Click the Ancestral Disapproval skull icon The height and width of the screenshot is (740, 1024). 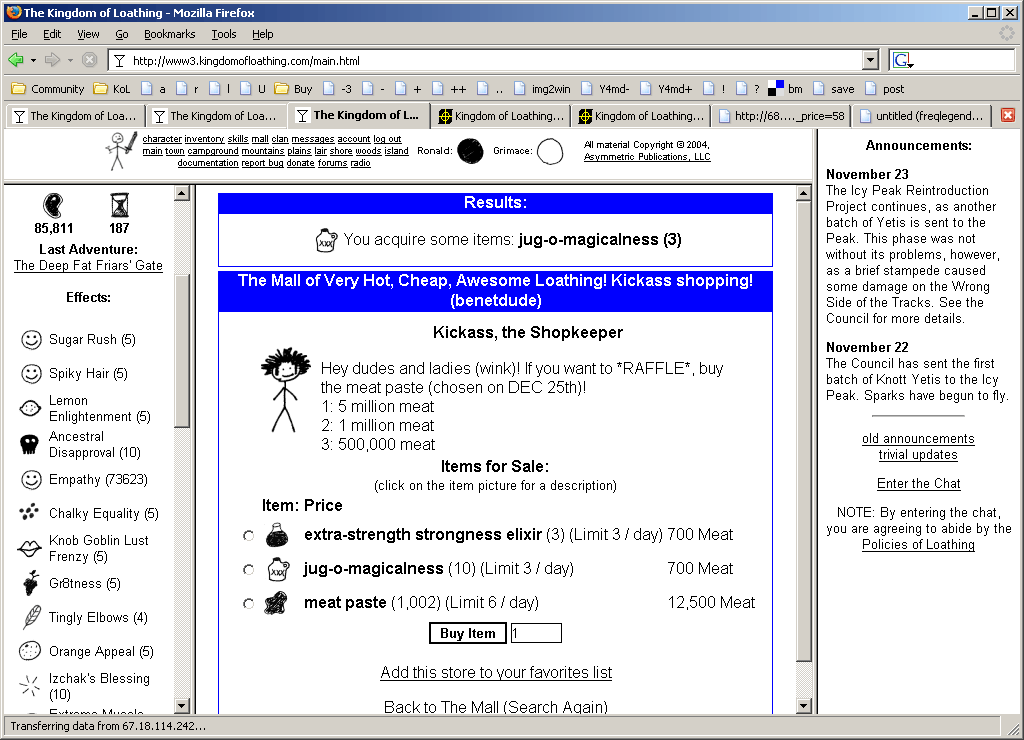[x=29, y=444]
